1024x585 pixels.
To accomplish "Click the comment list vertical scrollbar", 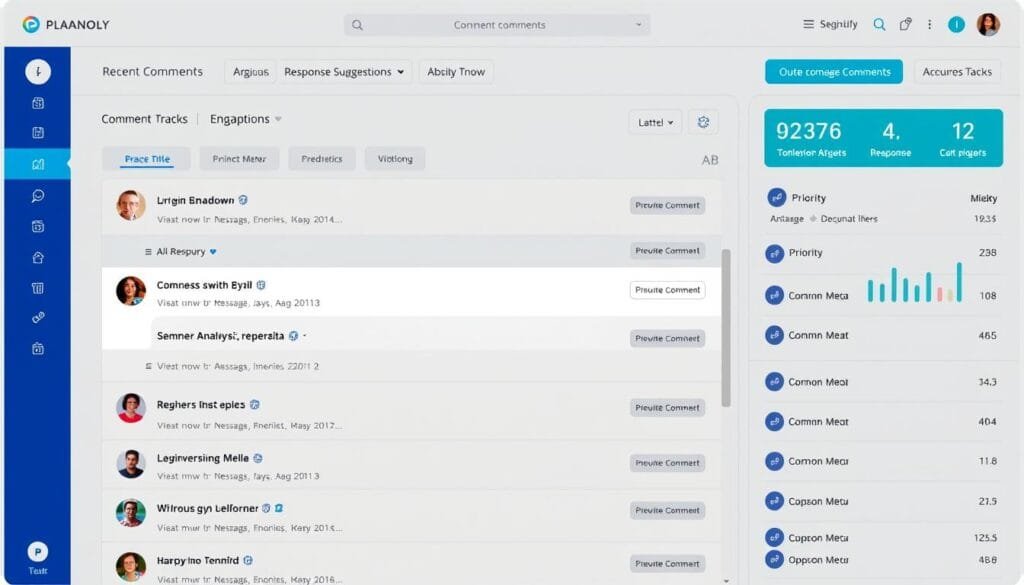I will pos(726,328).
